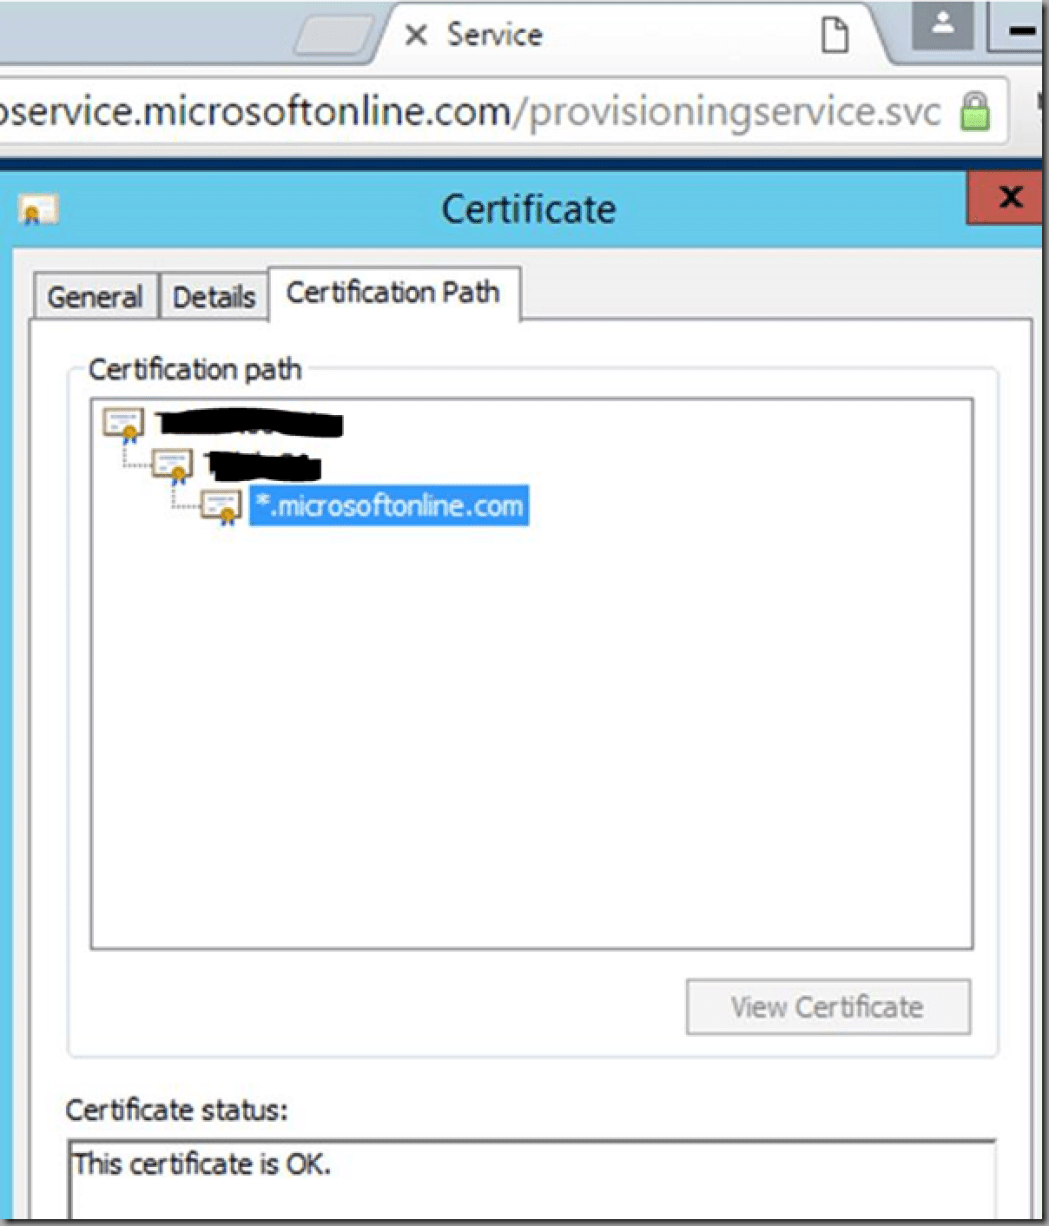Select the root certificate icon in path tree
The height and width of the screenshot is (1226, 1049).
124,424
